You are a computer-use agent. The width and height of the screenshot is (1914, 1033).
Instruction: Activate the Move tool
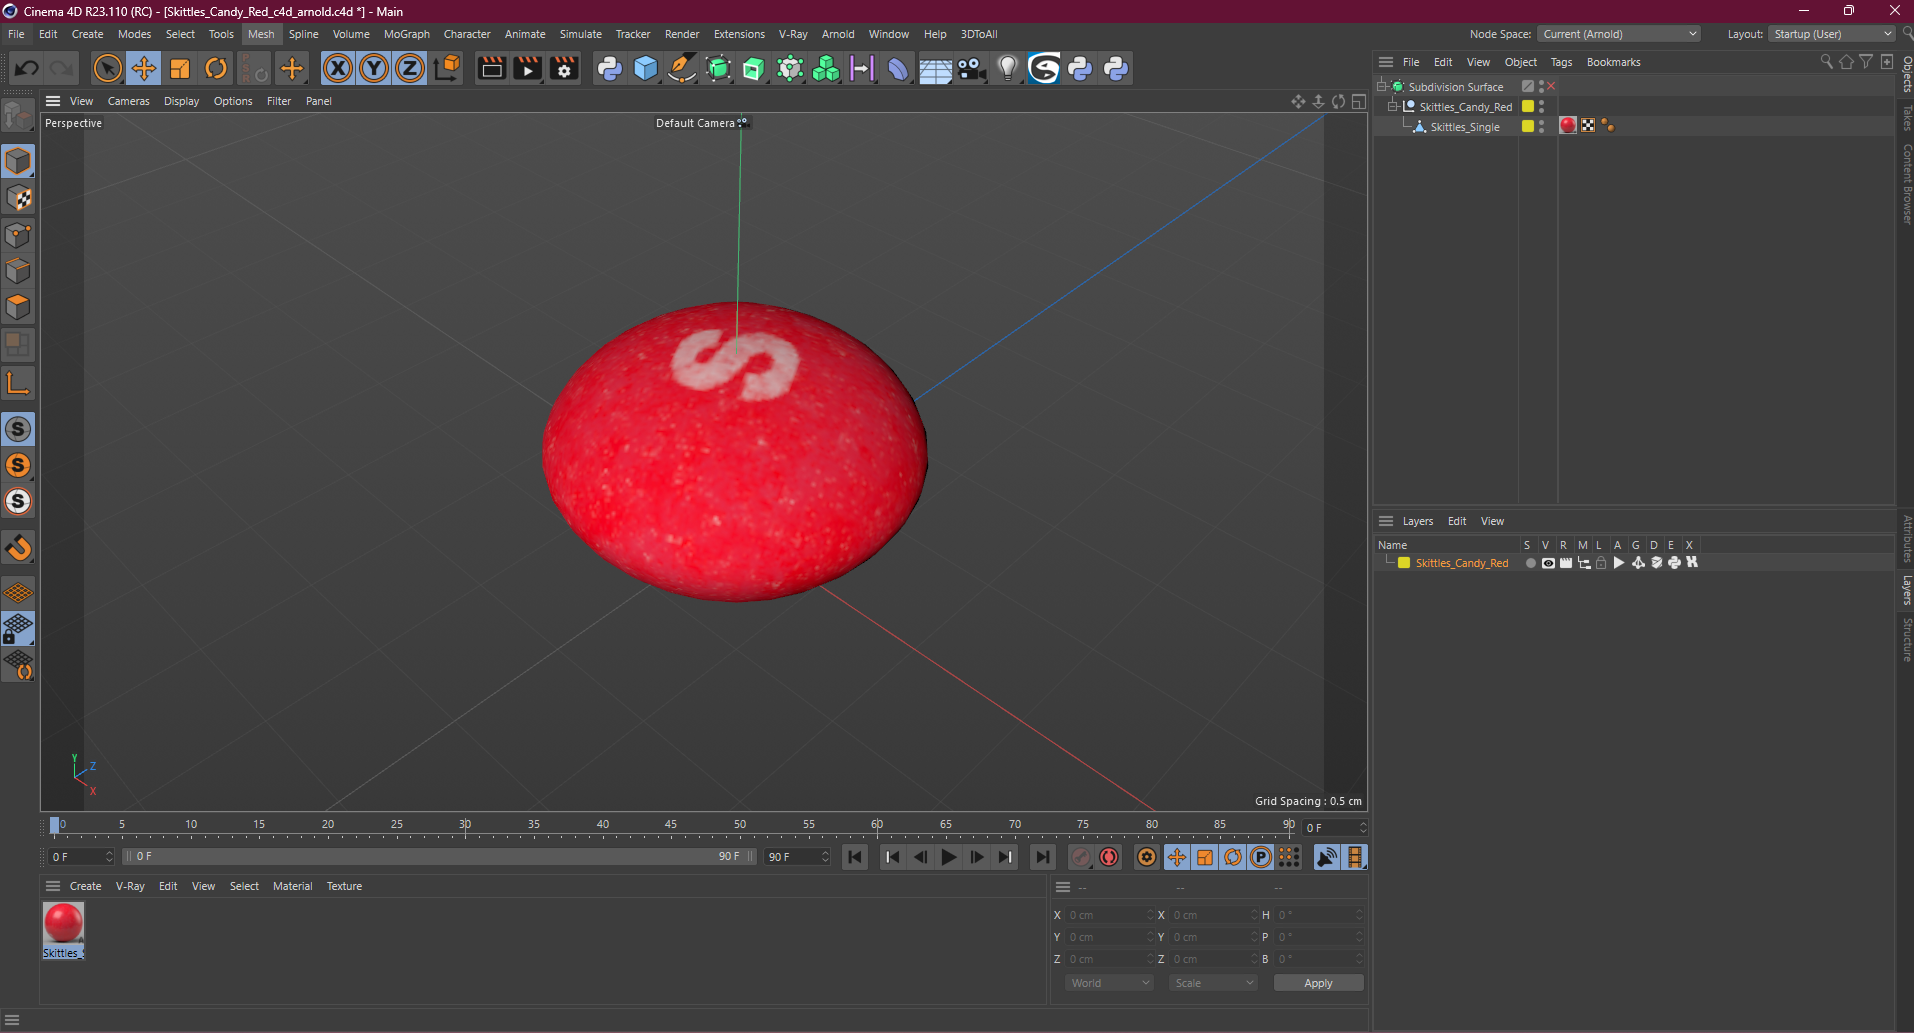coord(144,68)
